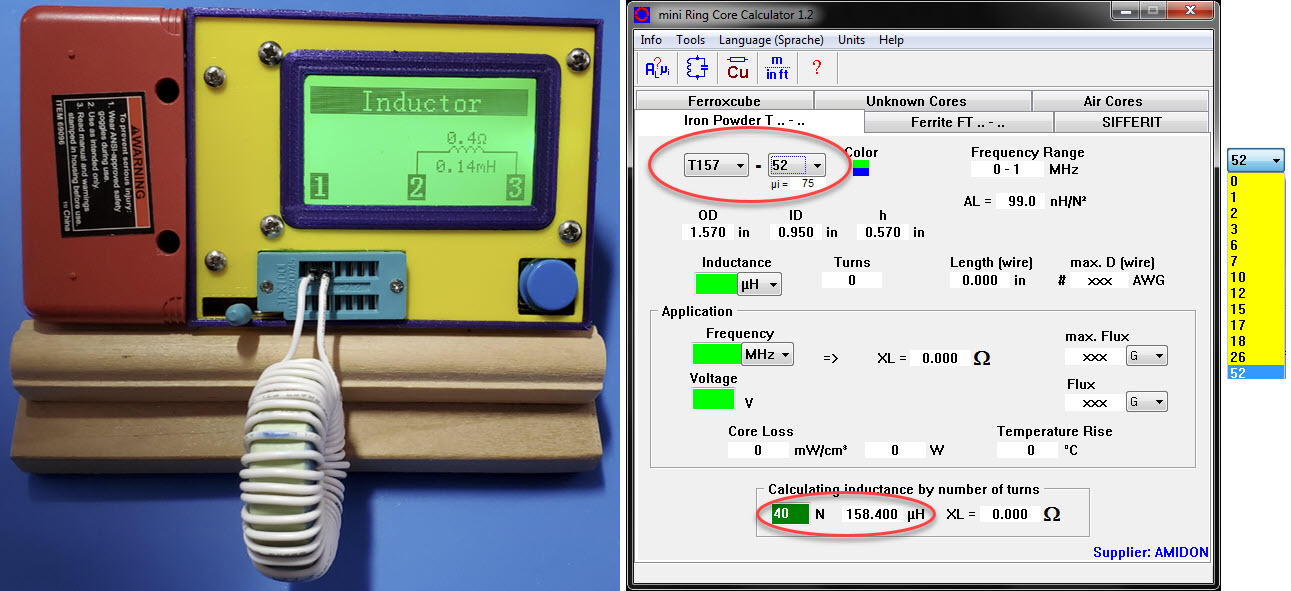Click the green Frequency input field
1291x591 pixels.
pyautogui.click(x=717, y=354)
